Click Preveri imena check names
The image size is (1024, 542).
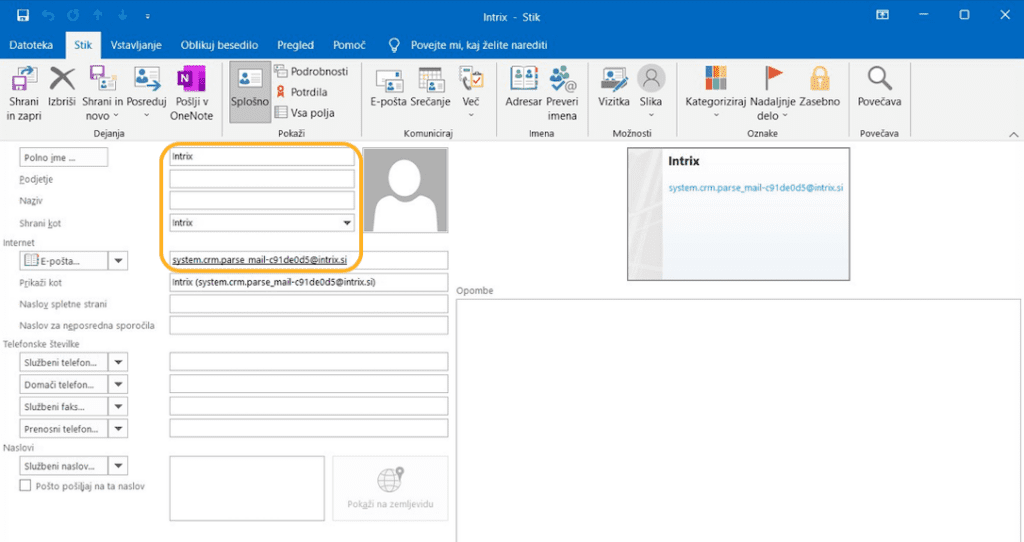(x=562, y=93)
